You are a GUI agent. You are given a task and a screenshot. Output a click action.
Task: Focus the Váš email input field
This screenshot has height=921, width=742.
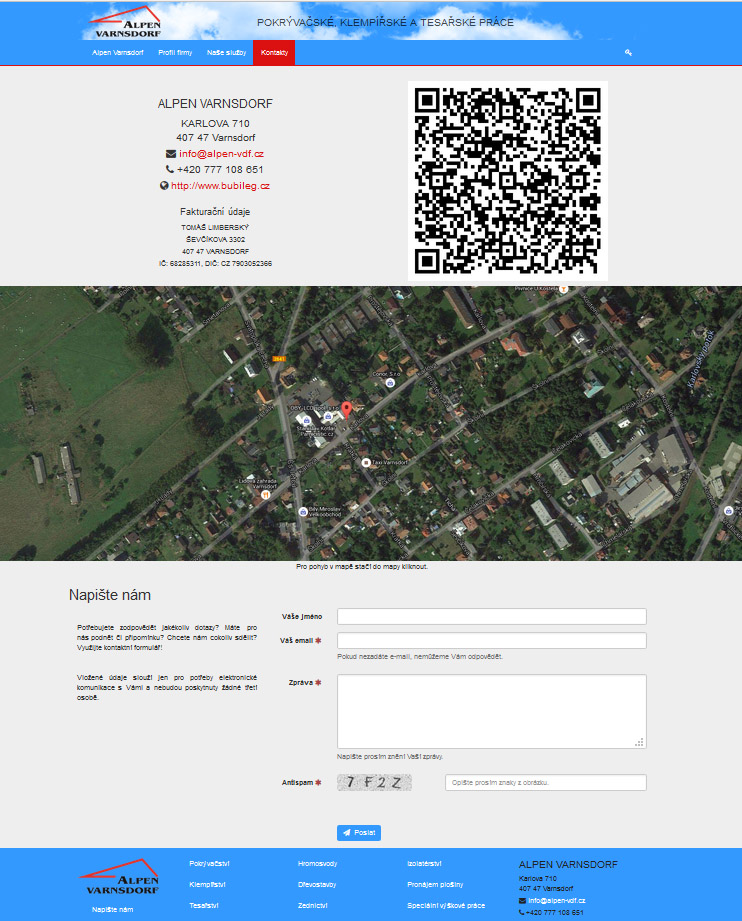(x=492, y=640)
